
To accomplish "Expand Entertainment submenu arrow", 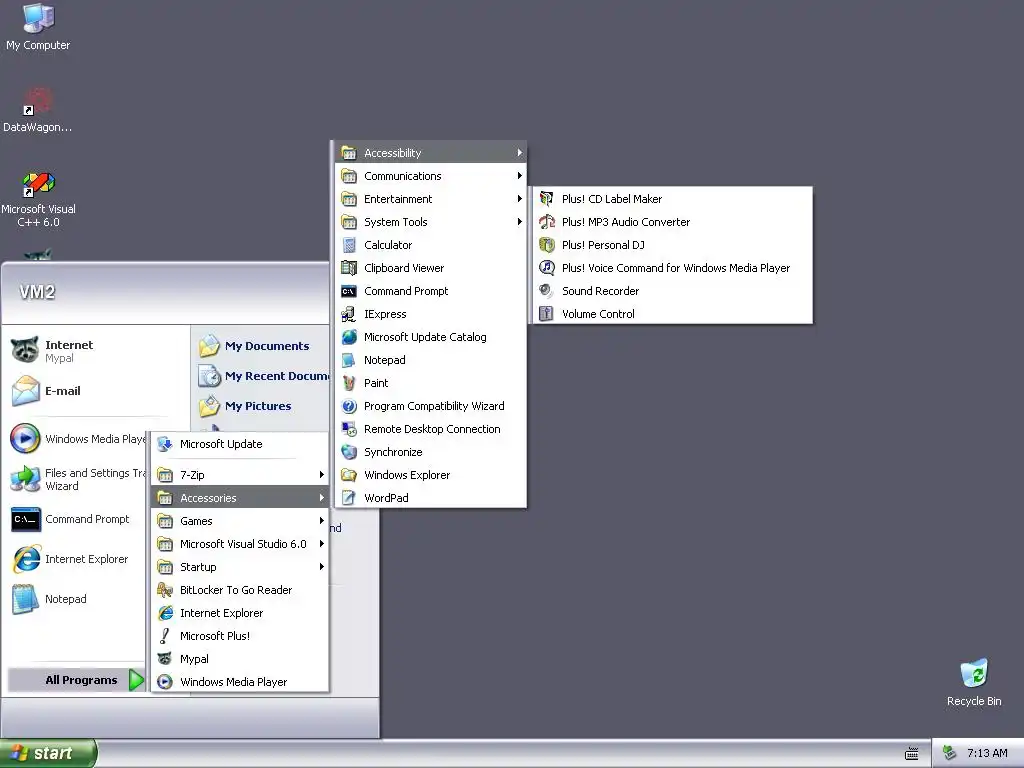I will [519, 199].
